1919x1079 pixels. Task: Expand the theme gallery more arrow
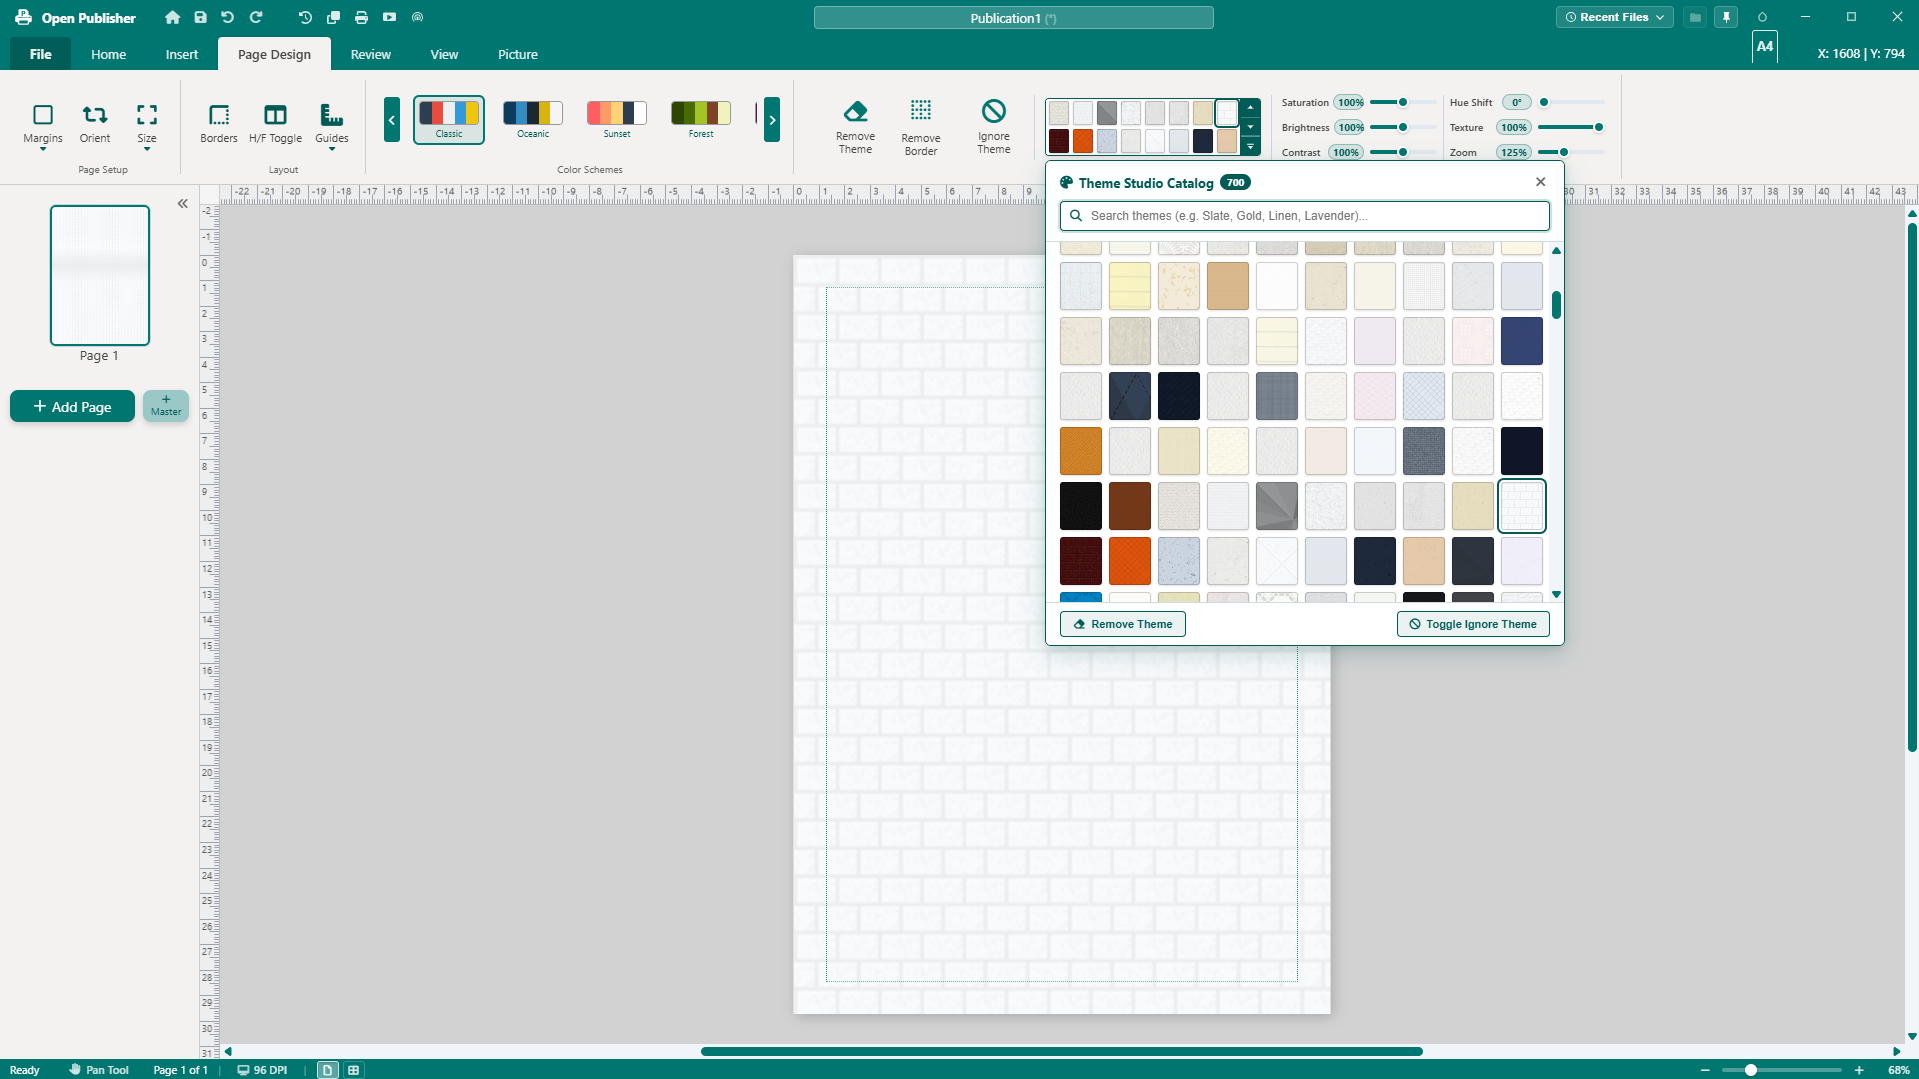(x=1250, y=147)
